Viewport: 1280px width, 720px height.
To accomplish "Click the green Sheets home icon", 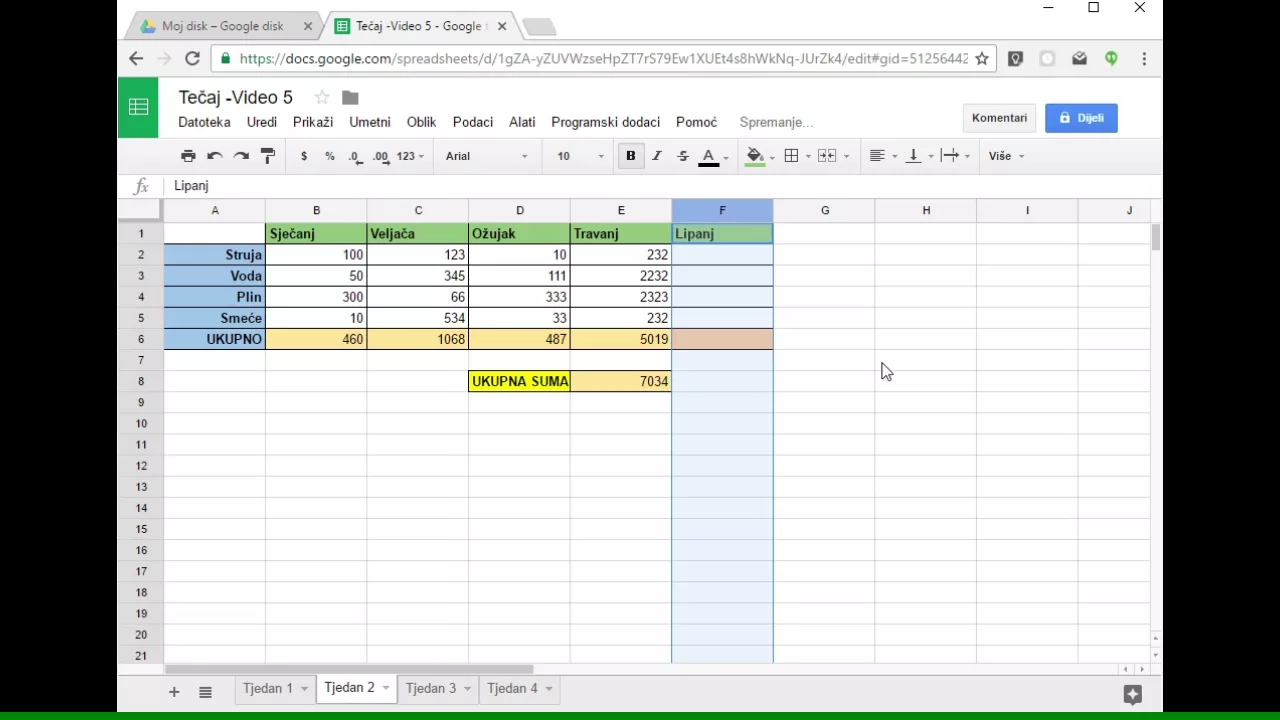I will (x=138, y=106).
